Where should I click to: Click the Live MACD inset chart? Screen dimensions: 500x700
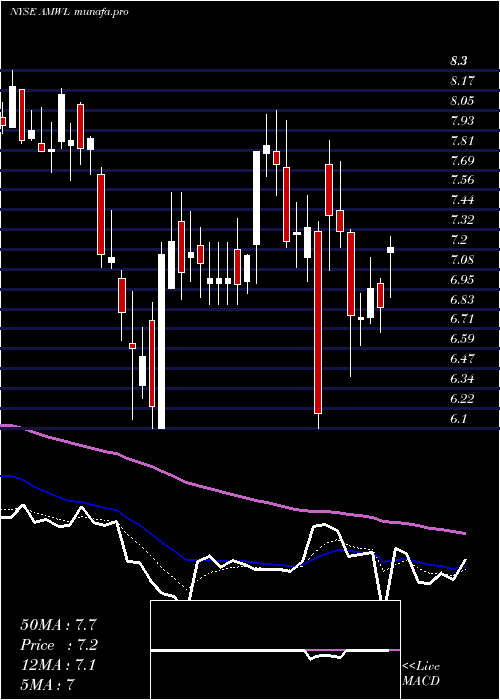[x=275, y=650]
